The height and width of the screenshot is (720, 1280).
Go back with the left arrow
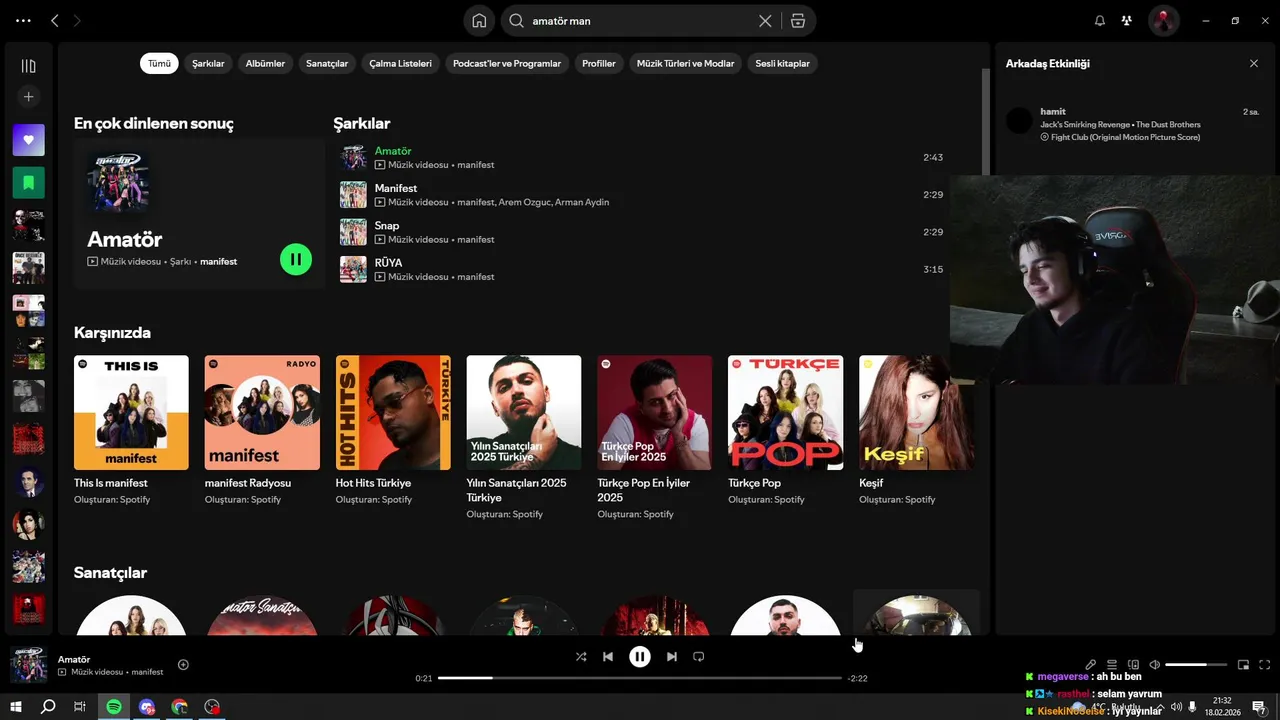pos(55,20)
